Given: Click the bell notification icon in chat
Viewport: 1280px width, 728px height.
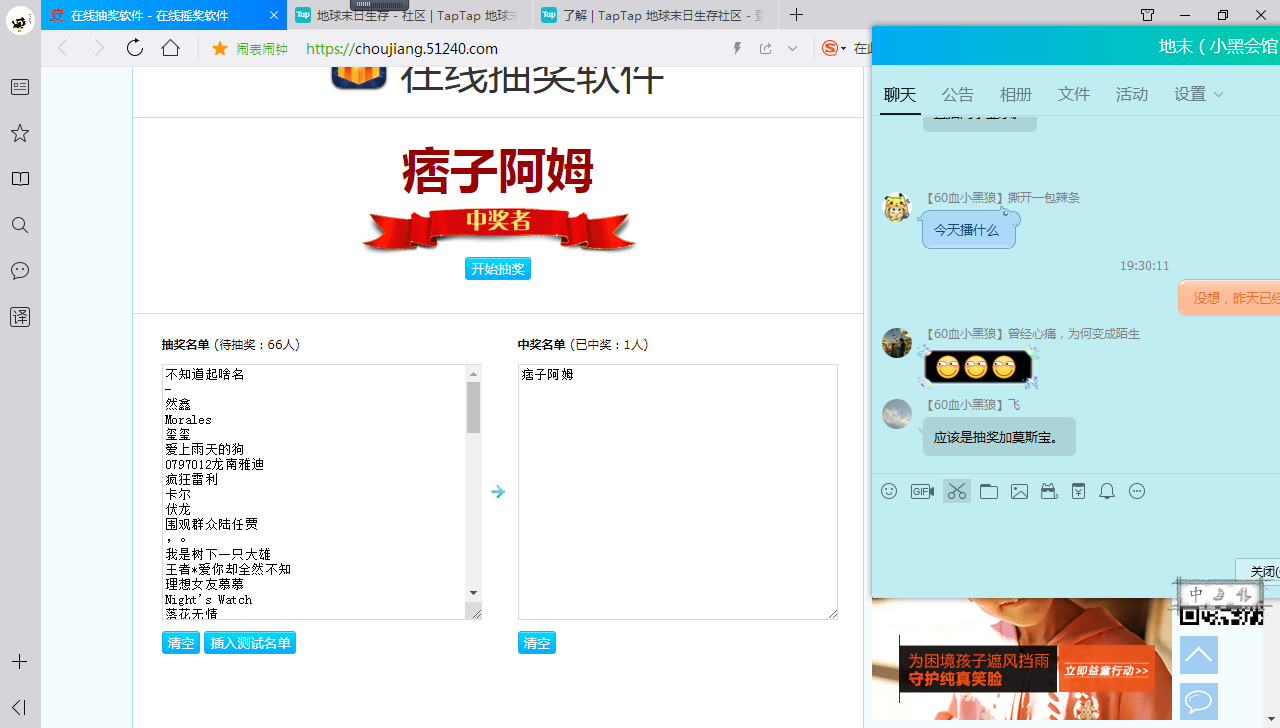Looking at the screenshot, I should 1107,491.
